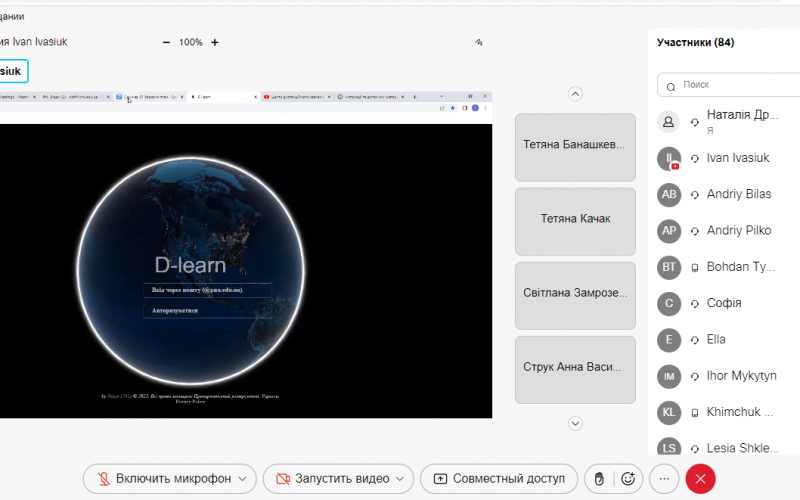Select Andriy Bilas in participants list
The image size is (800, 500).
click(738, 194)
